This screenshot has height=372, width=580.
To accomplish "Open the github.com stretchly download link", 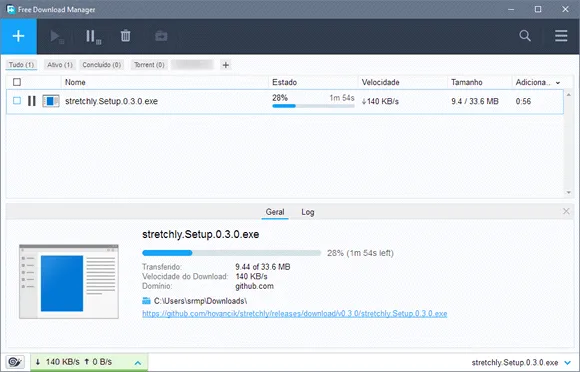I will click(x=294, y=314).
